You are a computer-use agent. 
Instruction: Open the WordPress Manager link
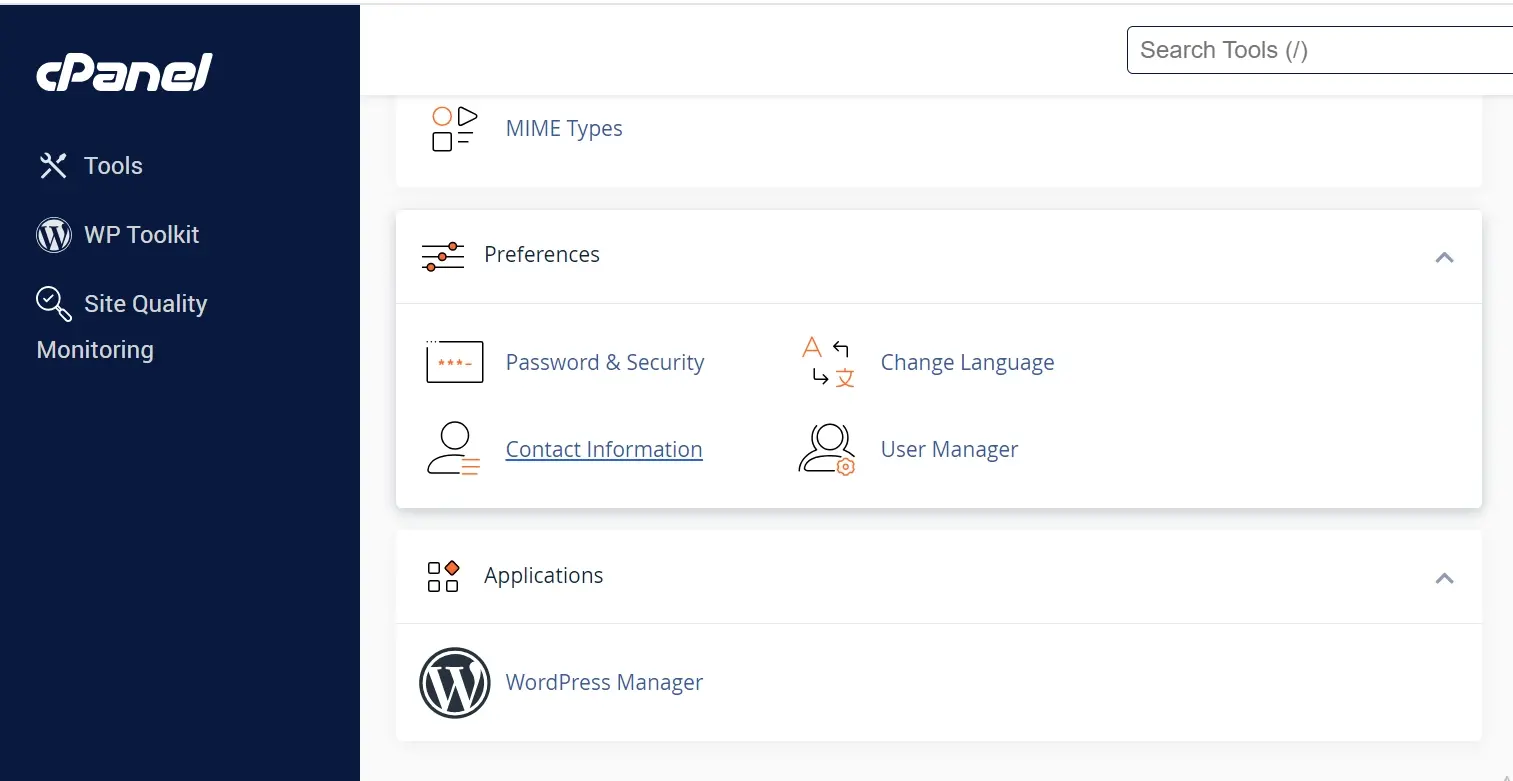tap(604, 683)
